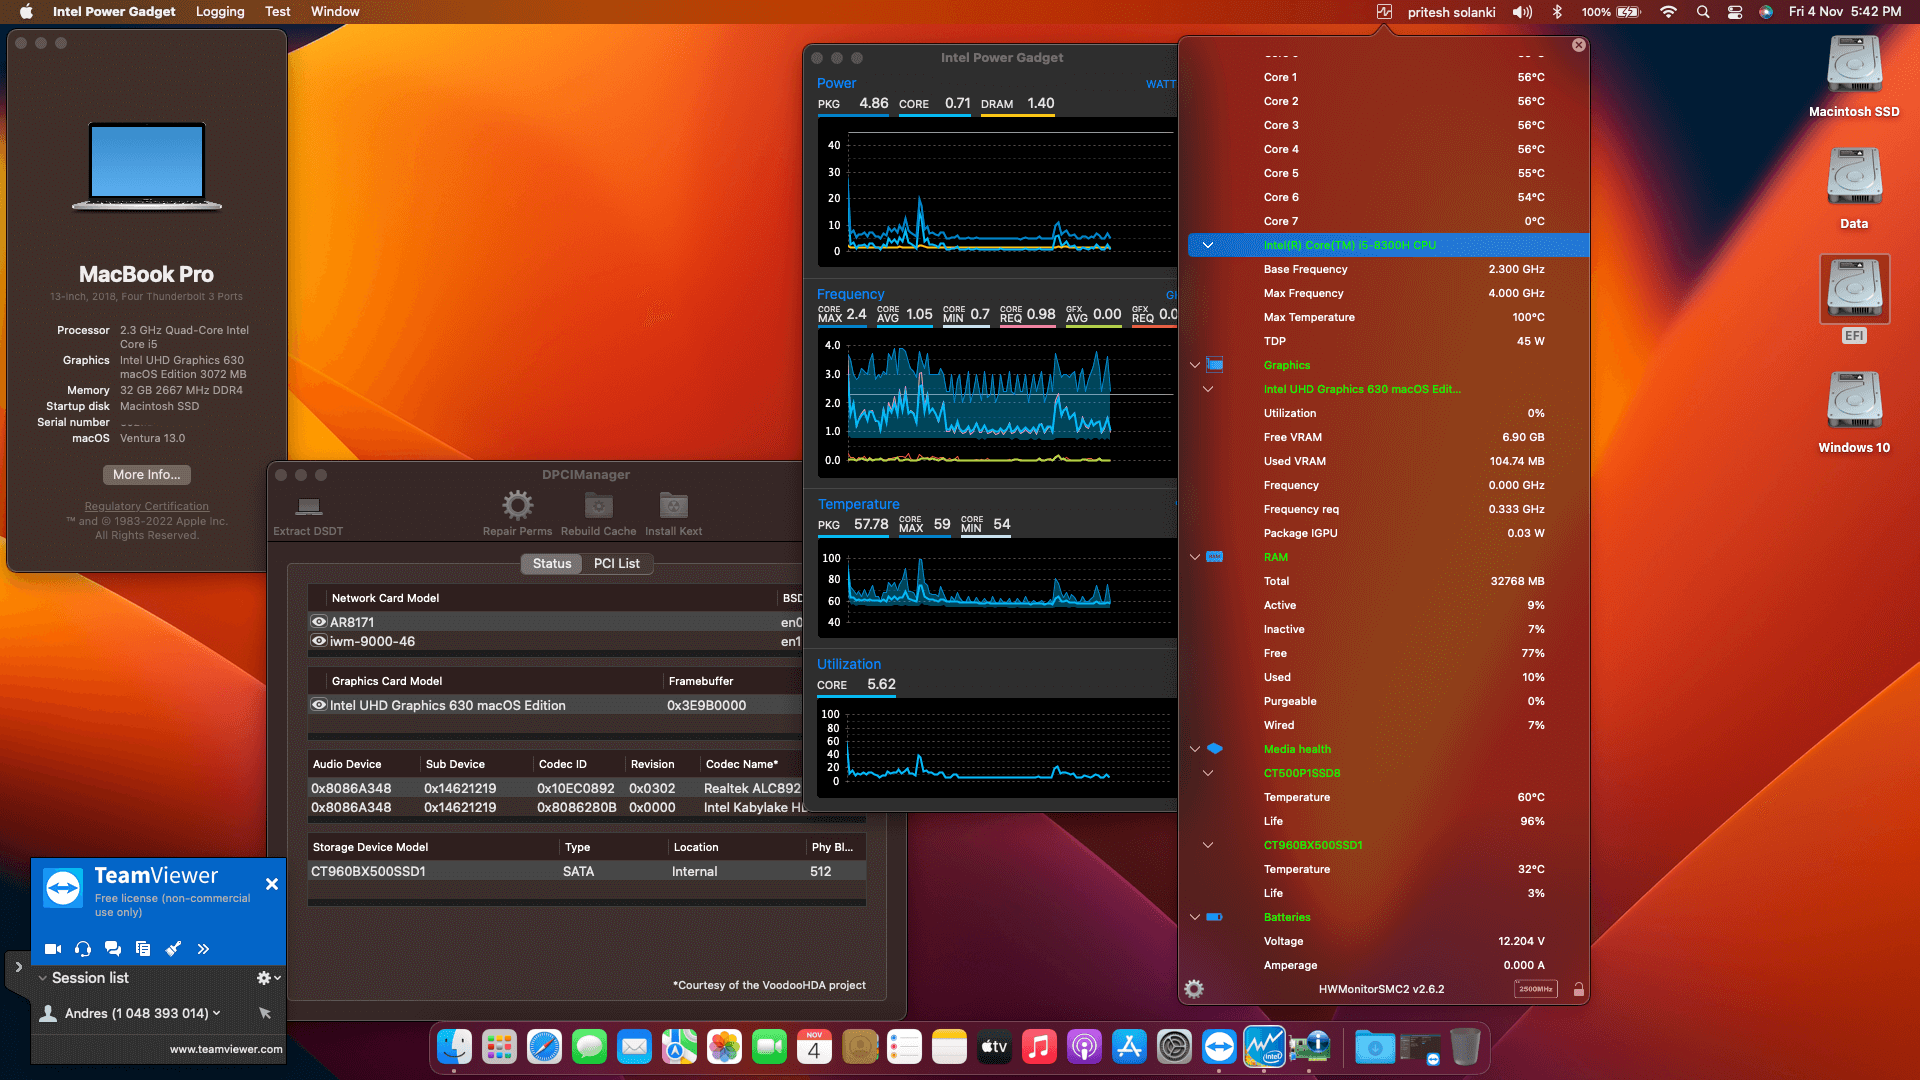Click the MacBook Pro laptop image
Screen dimensions: 1920x1080
coord(147,167)
